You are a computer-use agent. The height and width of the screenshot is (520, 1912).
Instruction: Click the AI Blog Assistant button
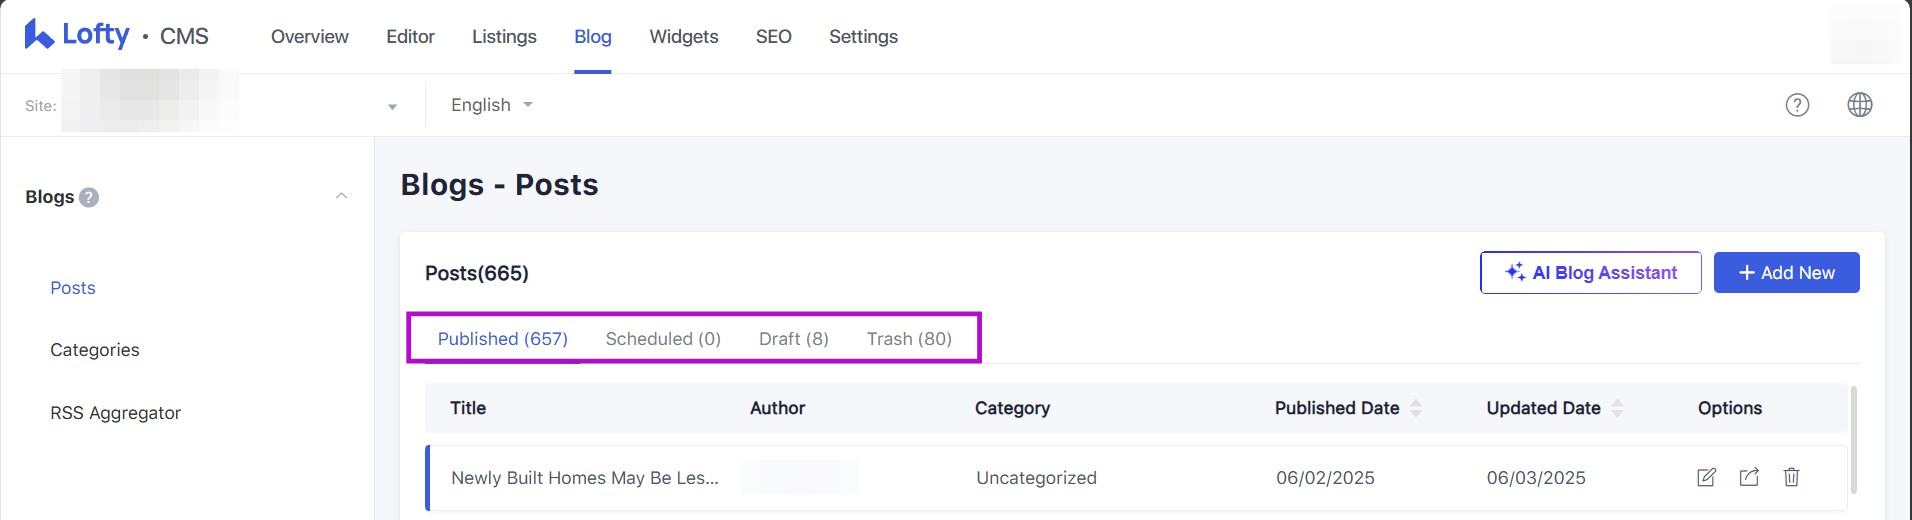click(1590, 273)
